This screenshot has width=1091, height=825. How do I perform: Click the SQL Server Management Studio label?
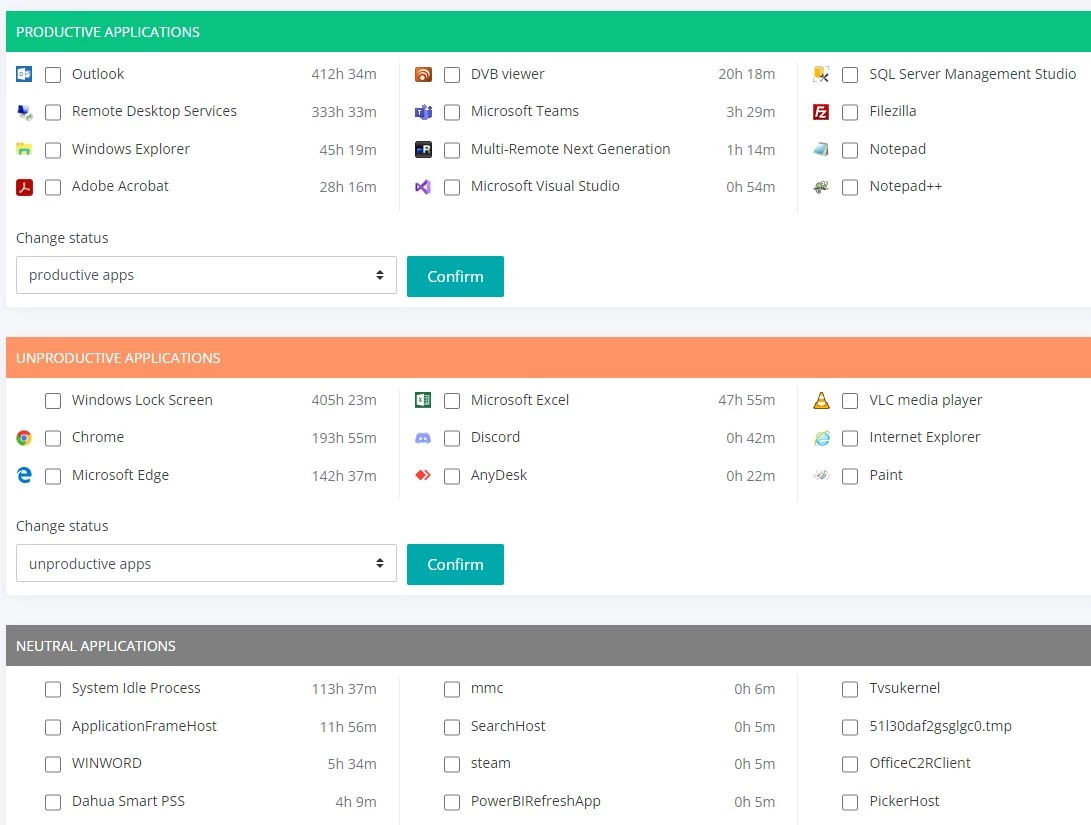tap(973, 74)
